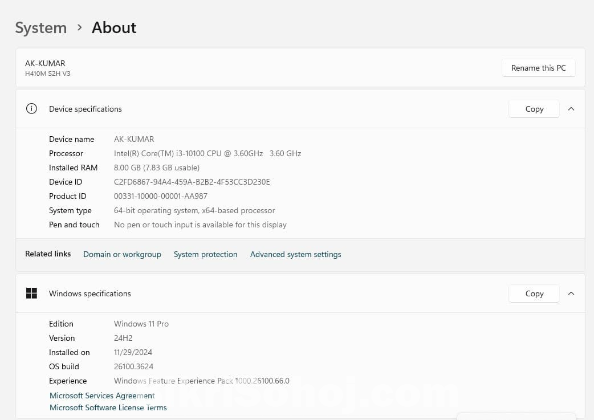Click the Related links label
Viewport: 594px width, 420px height.
point(48,254)
